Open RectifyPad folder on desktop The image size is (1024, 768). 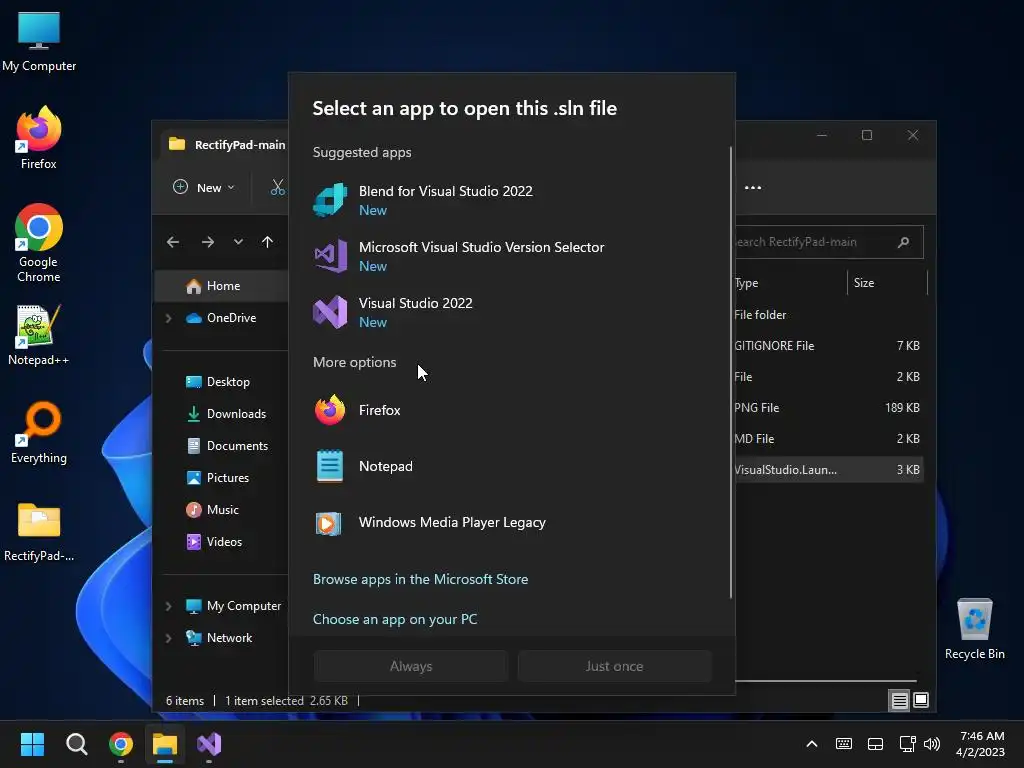[x=39, y=532]
